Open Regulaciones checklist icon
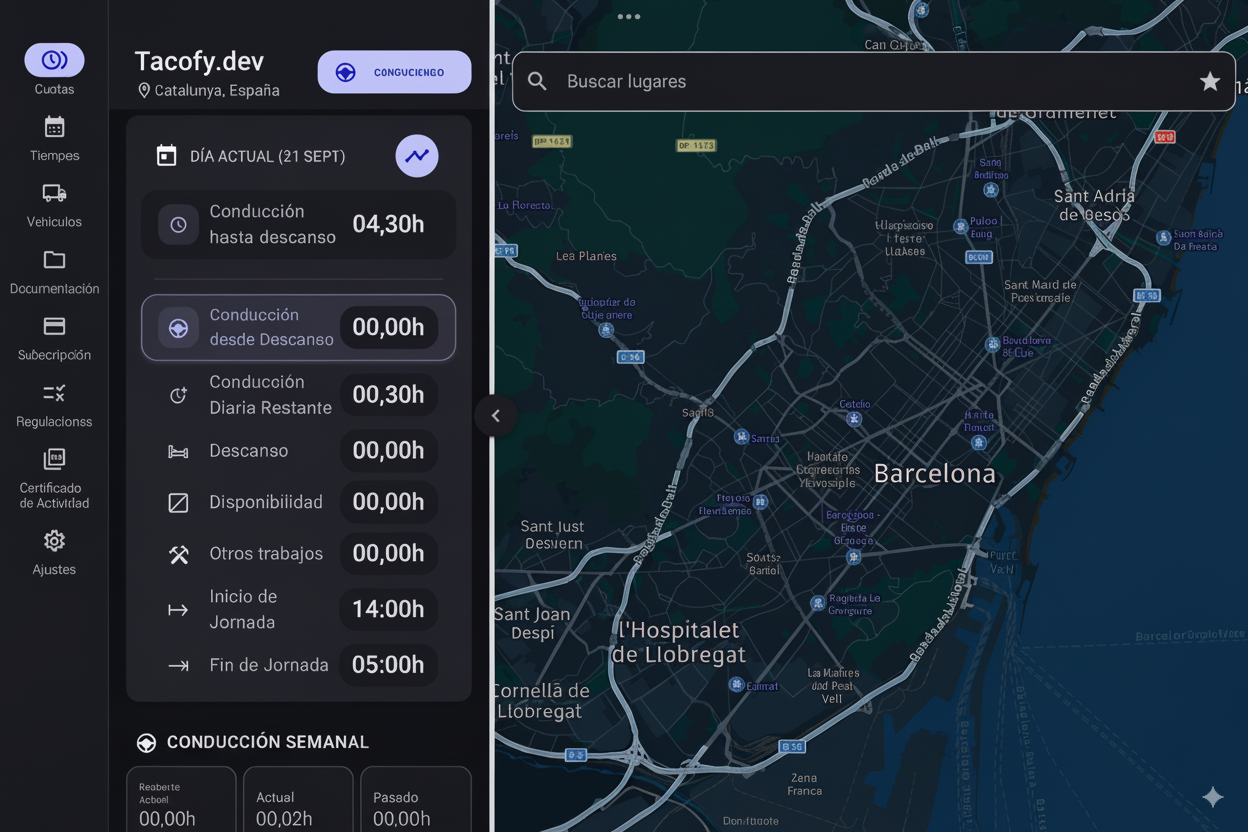This screenshot has width=1248, height=832. pos(54,393)
